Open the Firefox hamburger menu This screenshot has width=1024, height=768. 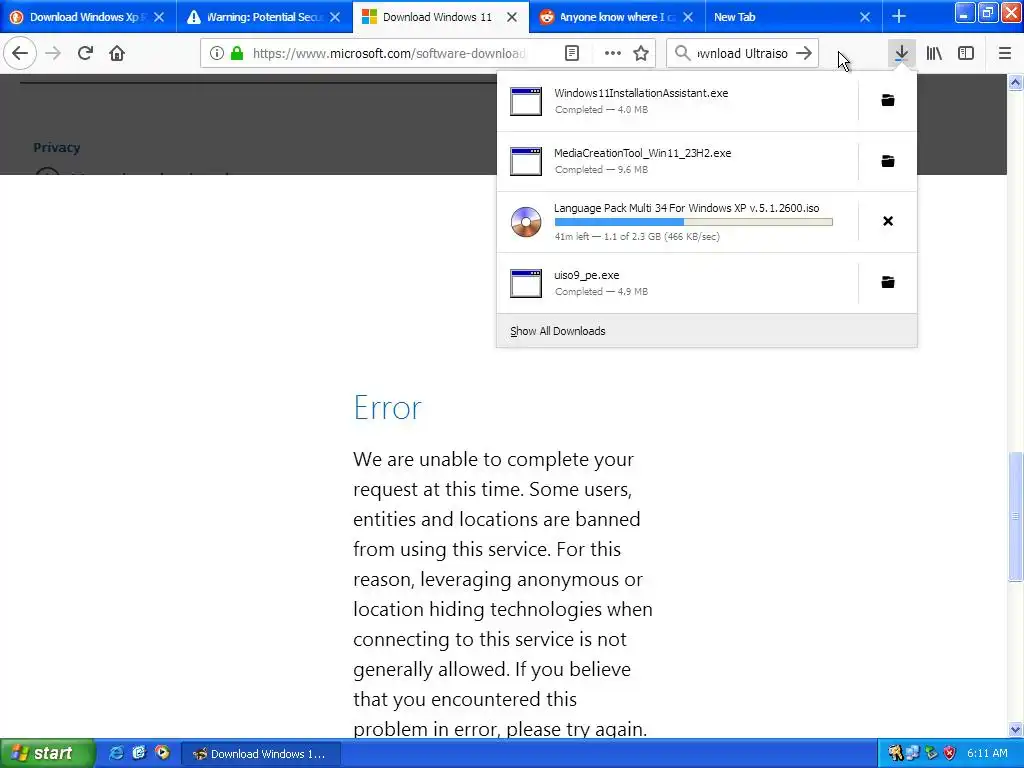1004,53
